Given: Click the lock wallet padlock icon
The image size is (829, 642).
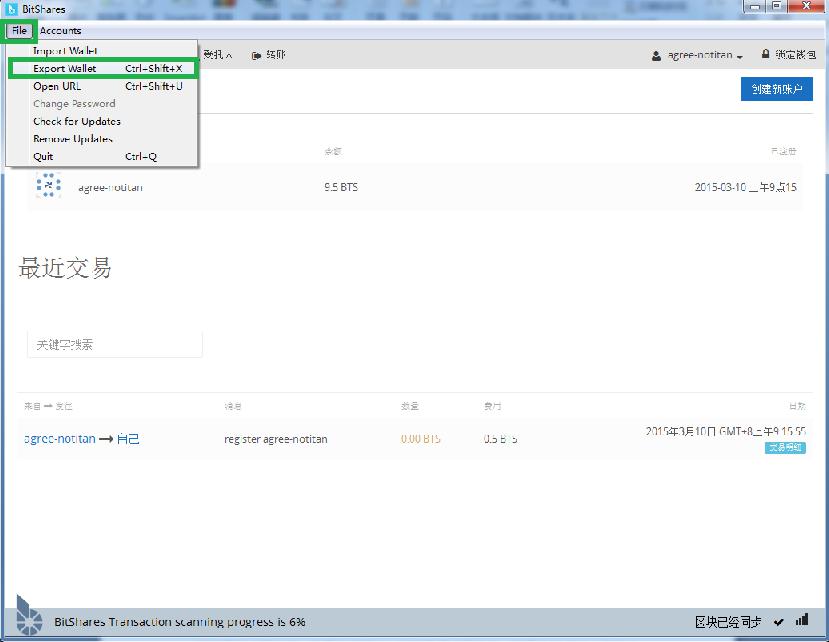Looking at the screenshot, I should [765, 54].
